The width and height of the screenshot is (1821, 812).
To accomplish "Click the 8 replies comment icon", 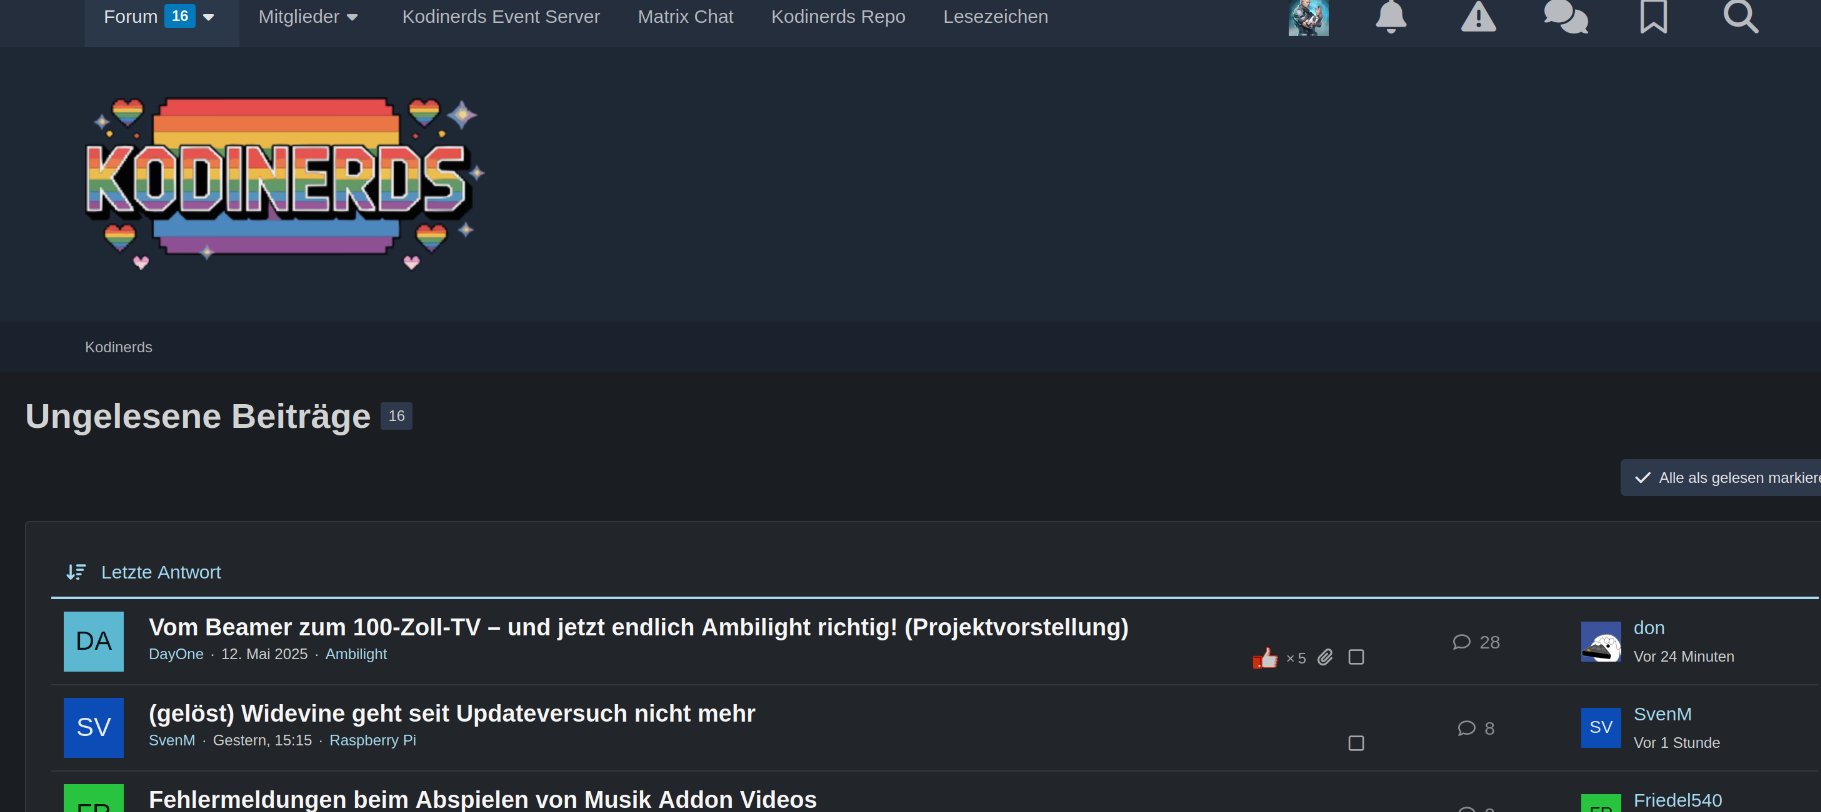I will (1466, 728).
